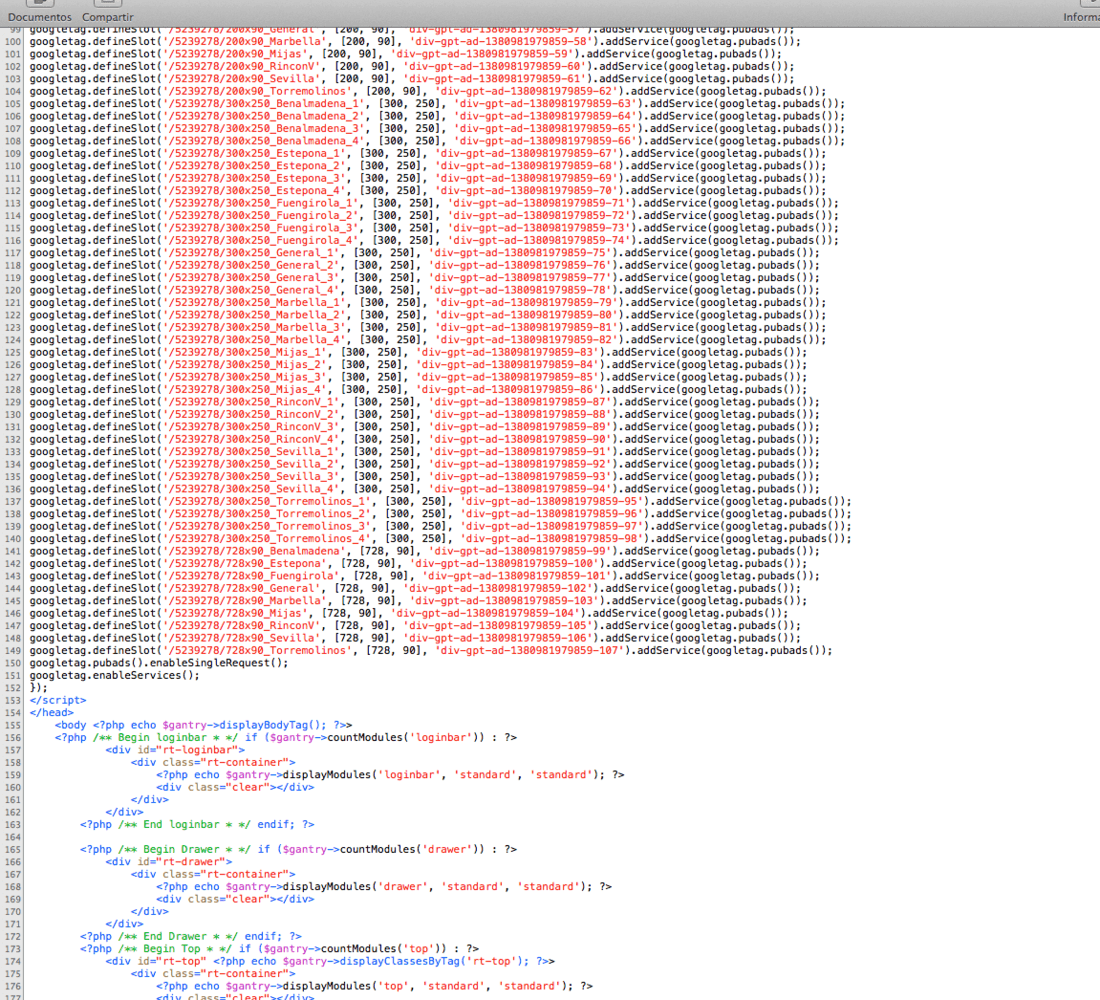Image resolution: width=1100 pixels, height=1000 pixels.
Task: Click line number 112 in the gutter
Action: tap(13, 191)
